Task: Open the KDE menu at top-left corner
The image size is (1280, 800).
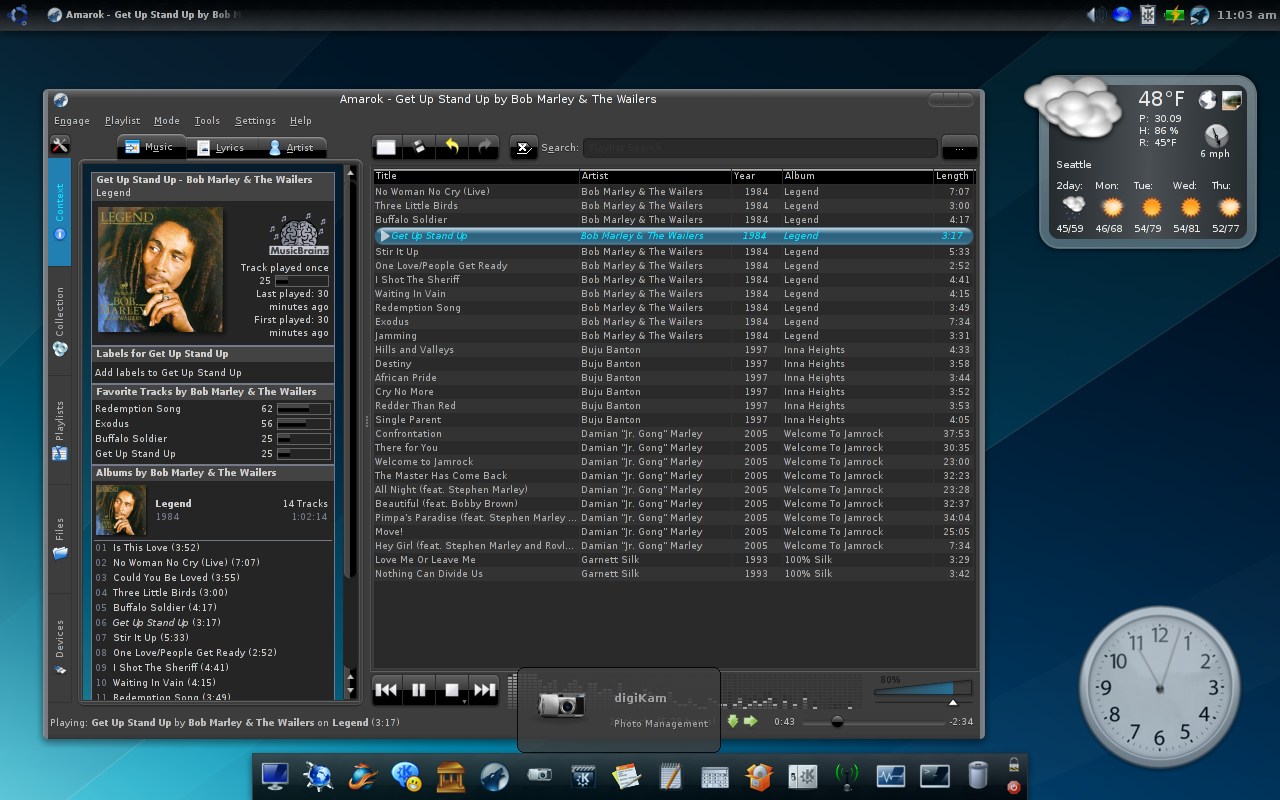Action: coord(18,14)
